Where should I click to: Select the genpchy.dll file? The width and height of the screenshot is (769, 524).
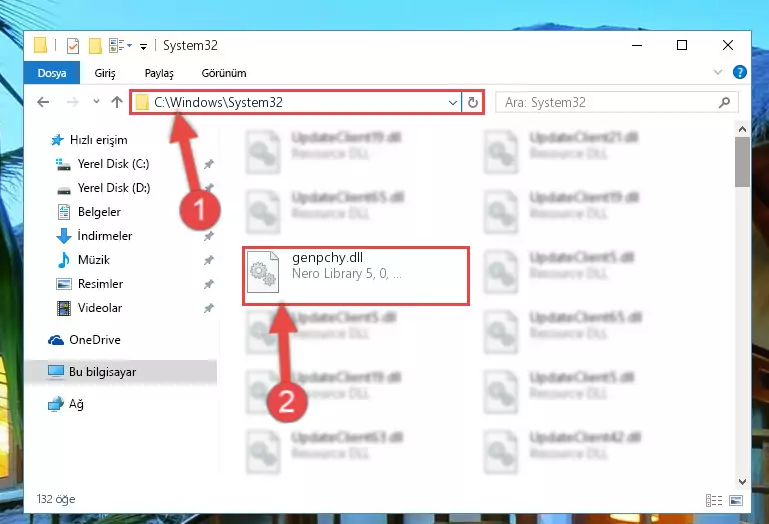pyautogui.click(x=356, y=276)
